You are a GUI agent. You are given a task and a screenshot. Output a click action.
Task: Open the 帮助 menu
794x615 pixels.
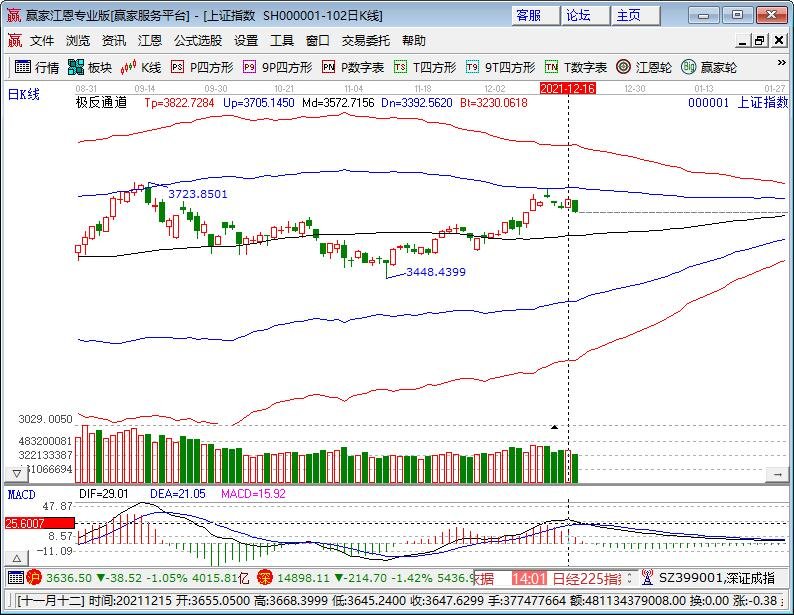(x=414, y=40)
